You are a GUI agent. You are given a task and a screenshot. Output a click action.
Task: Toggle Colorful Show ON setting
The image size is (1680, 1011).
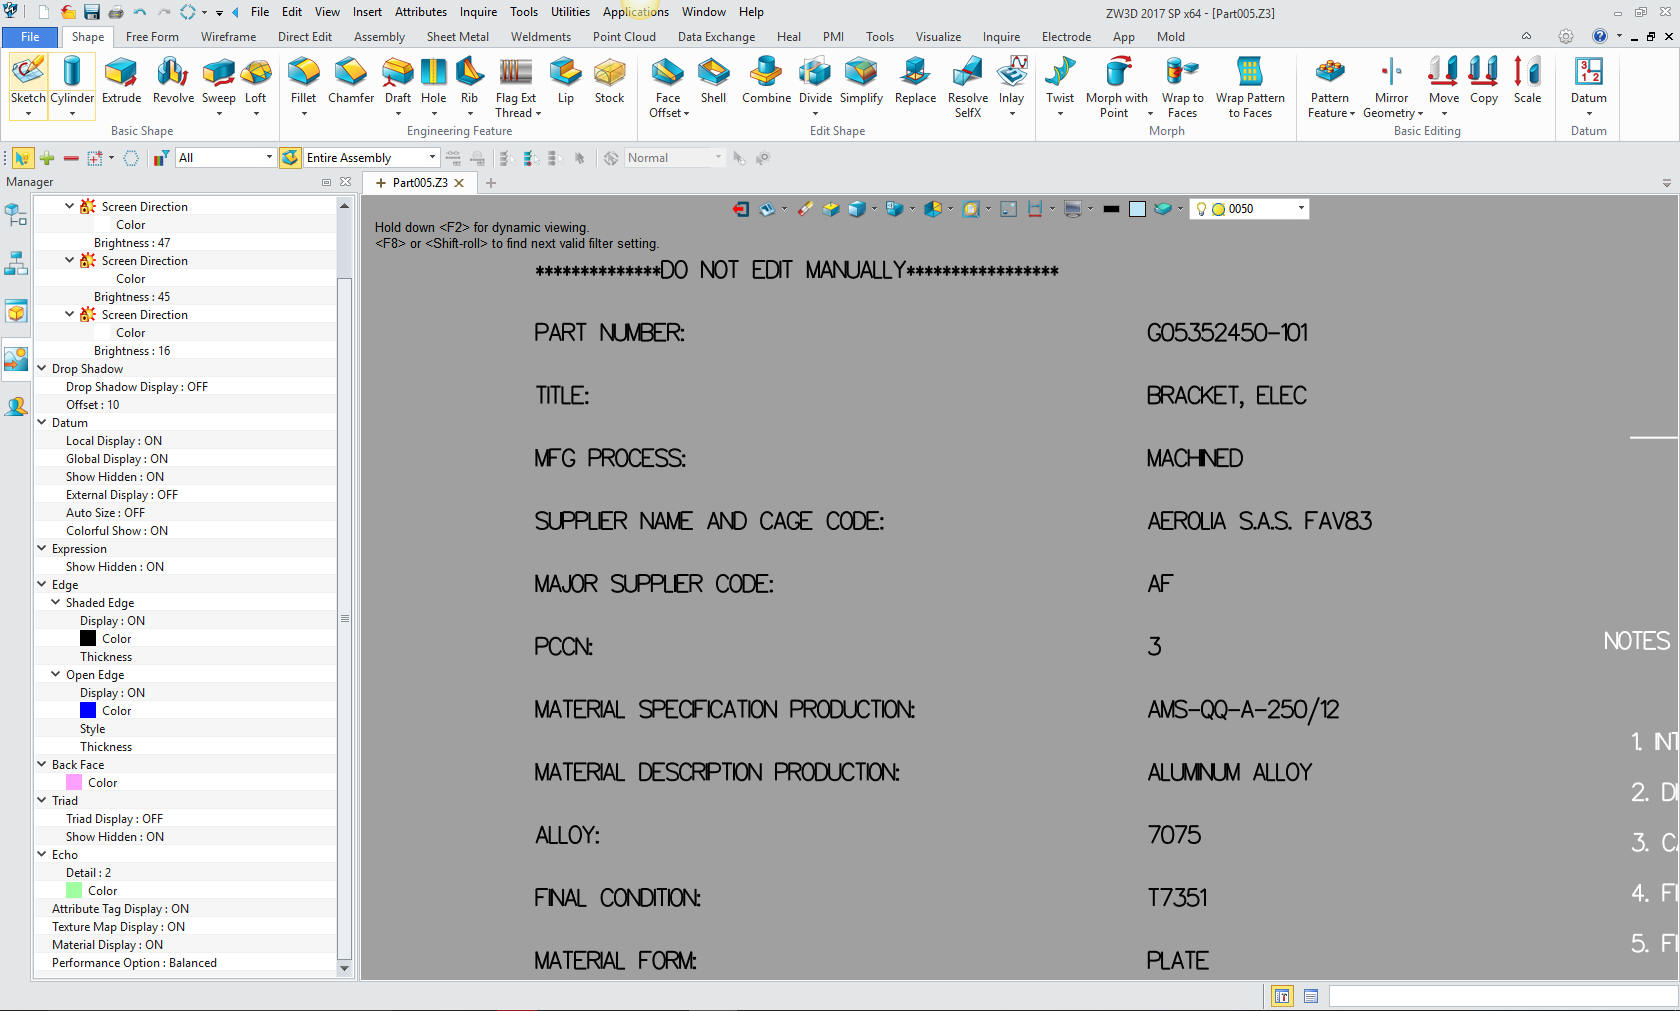(117, 531)
